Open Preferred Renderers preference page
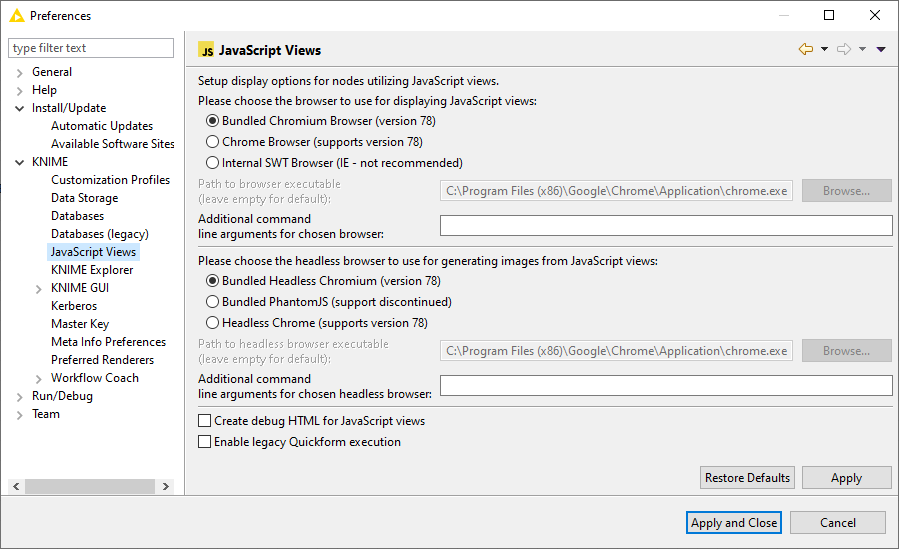 coord(102,360)
